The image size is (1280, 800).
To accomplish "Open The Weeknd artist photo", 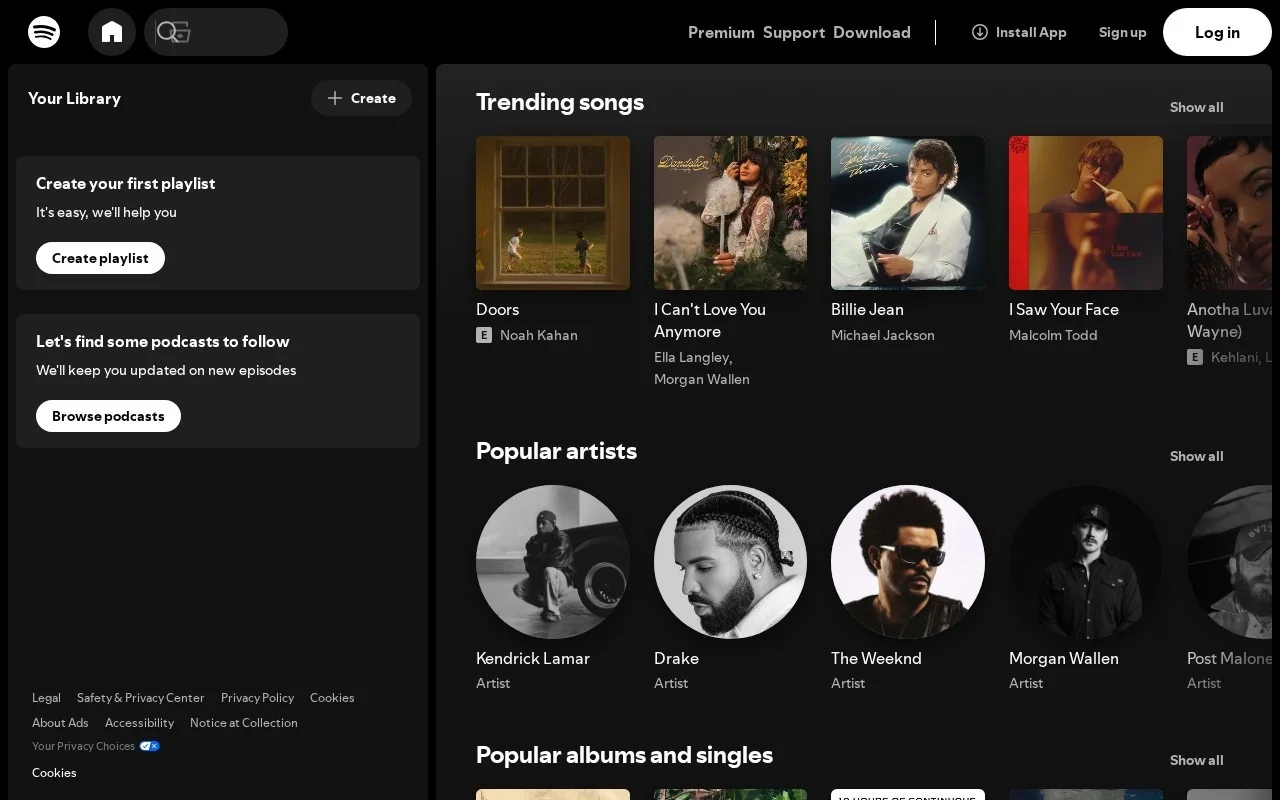I will 908,562.
